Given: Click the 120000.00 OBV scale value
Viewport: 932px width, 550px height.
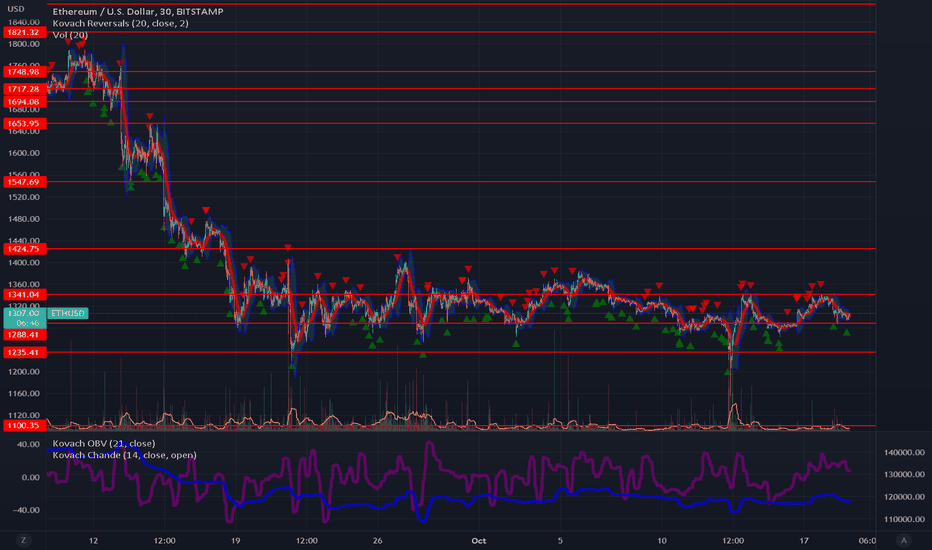Looking at the screenshot, I should click(904, 497).
